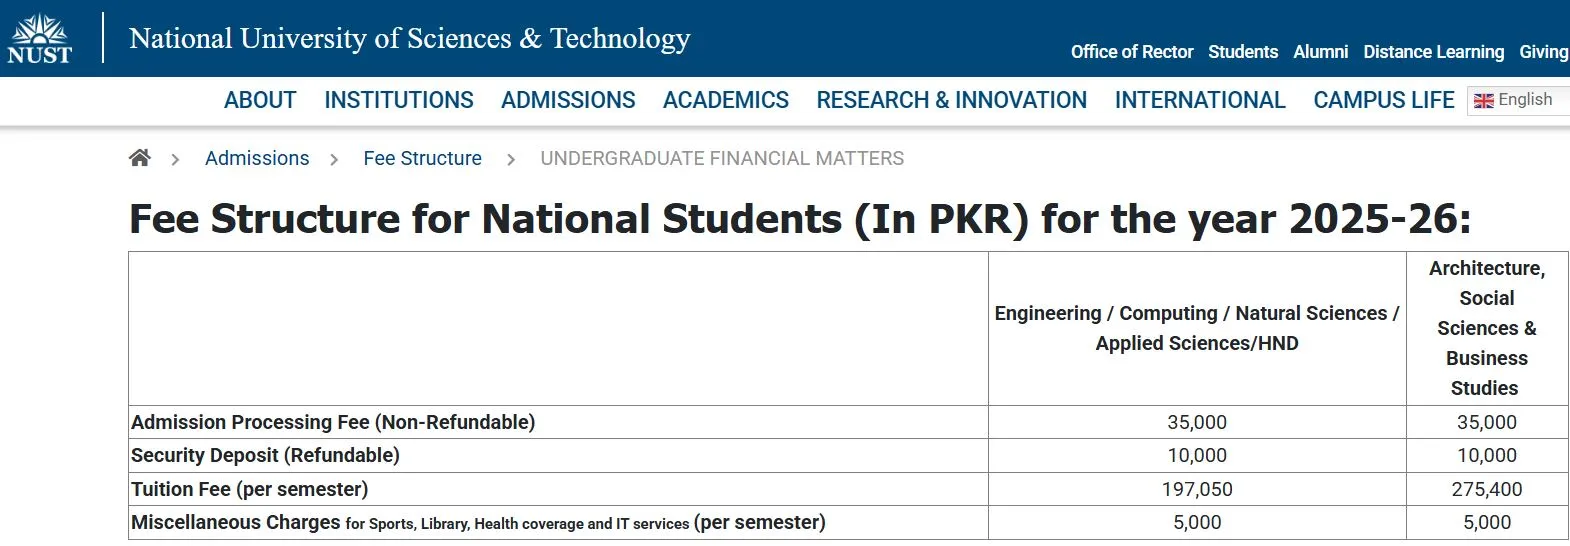The image size is (1570, 546).
Task: Click the UK flag language icon
Action: tap(1484, 101)
